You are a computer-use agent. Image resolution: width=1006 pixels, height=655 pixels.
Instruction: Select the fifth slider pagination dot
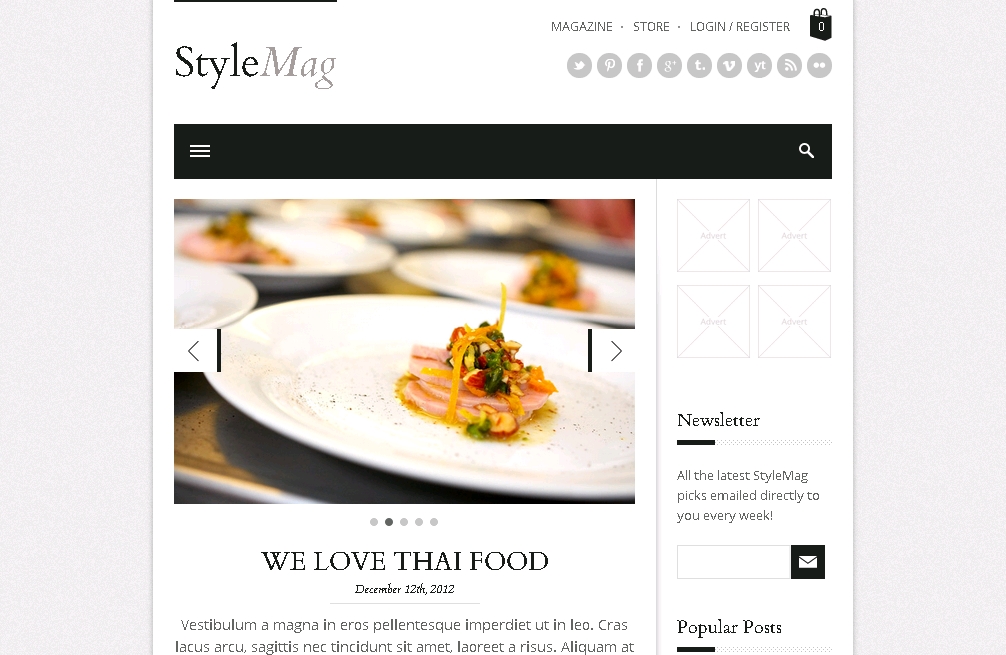(x=434, y=522)
